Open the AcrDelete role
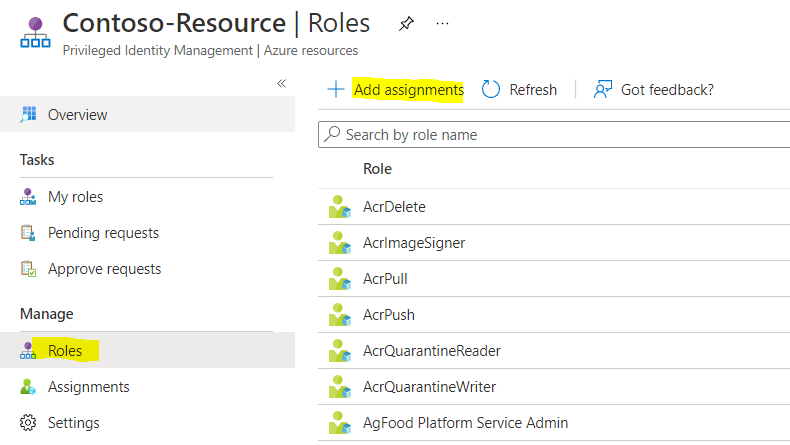 [394, 207]
